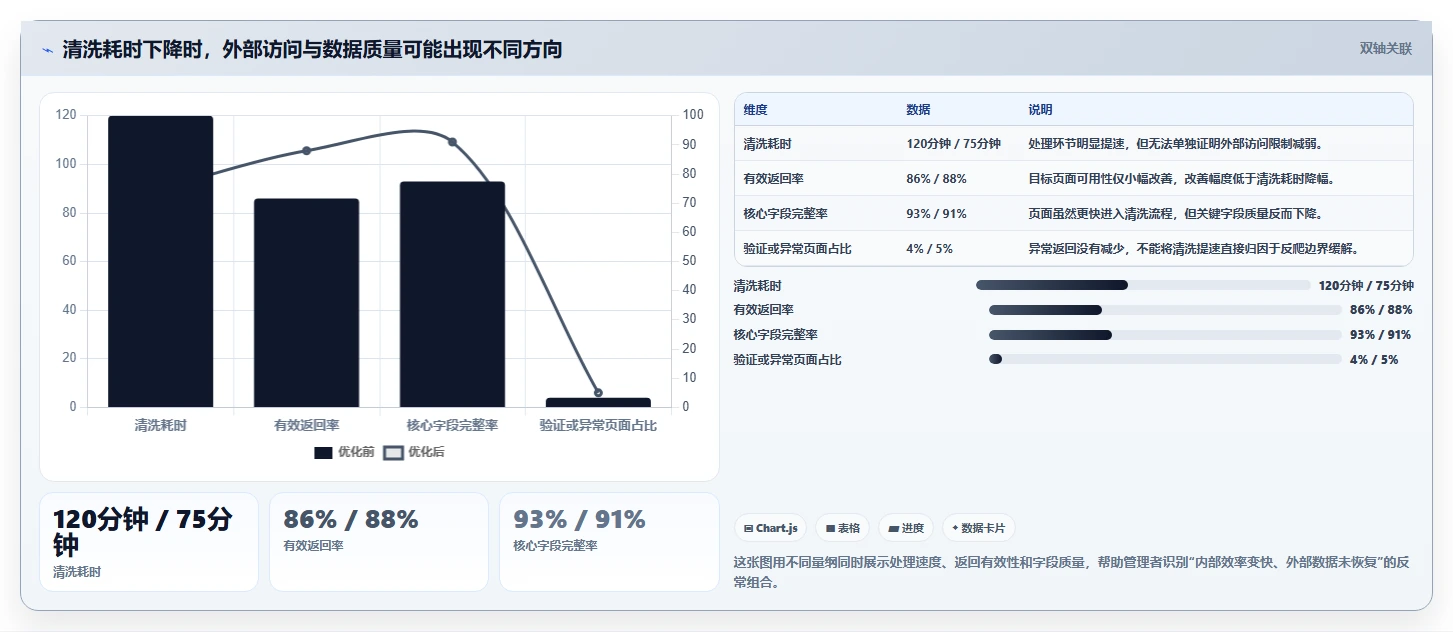1453x632 pixels.
Task: Select the 验证或异常页面占比 table row cell
Action: pos(798,249)
